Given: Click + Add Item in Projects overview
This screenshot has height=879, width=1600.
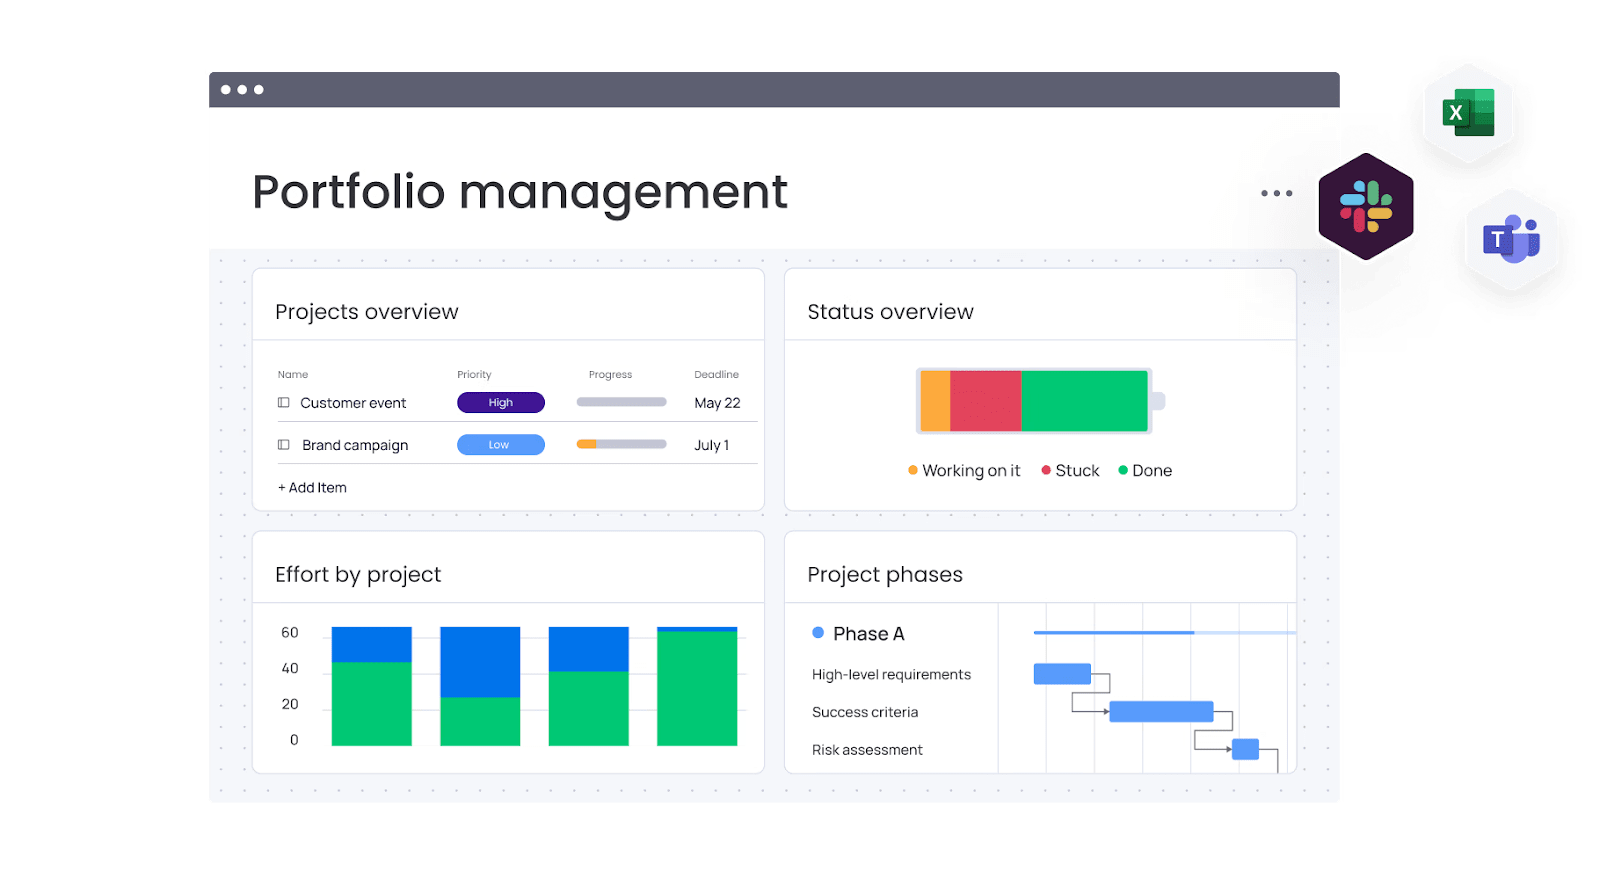Looking at the screenshot, I should (x=312, y=488).
